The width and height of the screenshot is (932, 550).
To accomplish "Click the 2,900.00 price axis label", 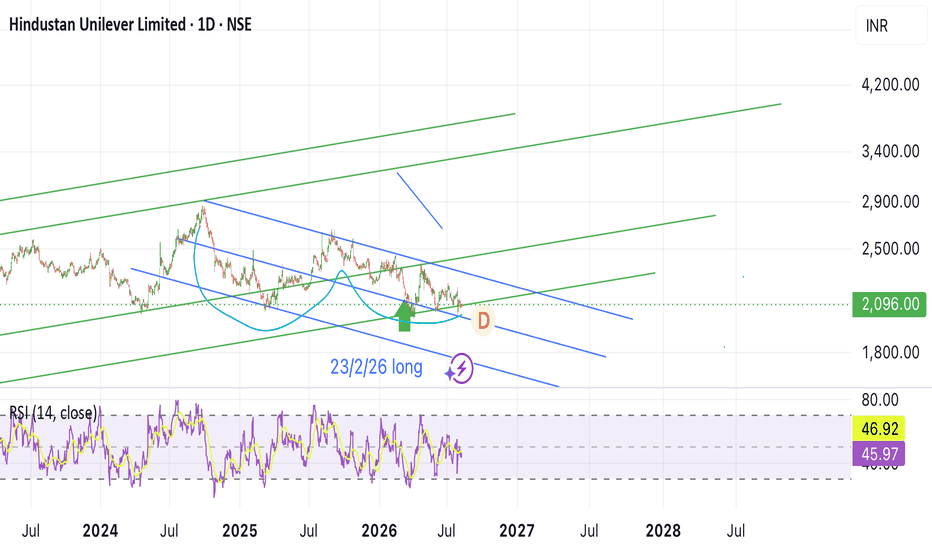I will pyautogui.click(x=890, y=202).
